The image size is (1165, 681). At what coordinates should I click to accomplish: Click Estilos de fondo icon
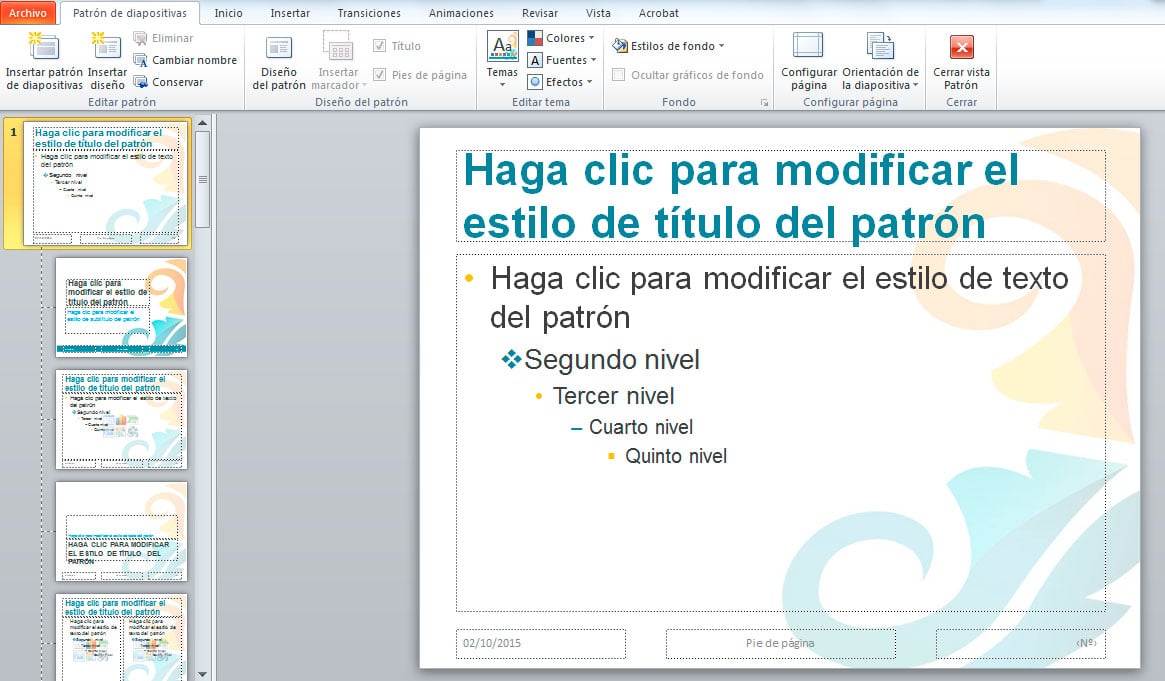tap(620, 46)
